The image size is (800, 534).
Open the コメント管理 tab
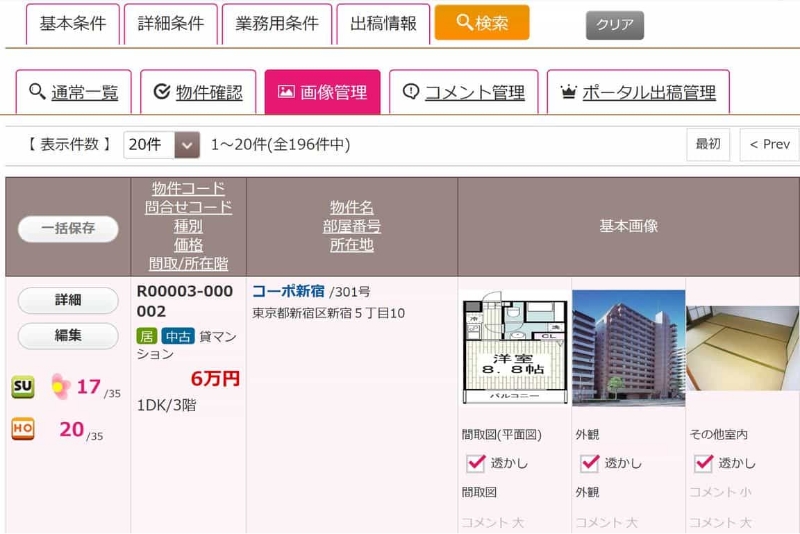click(x=463, y=92)
